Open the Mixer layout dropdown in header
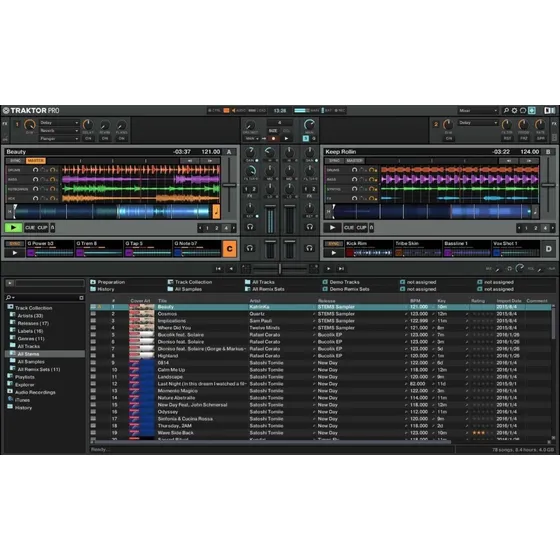 [478, 111]
